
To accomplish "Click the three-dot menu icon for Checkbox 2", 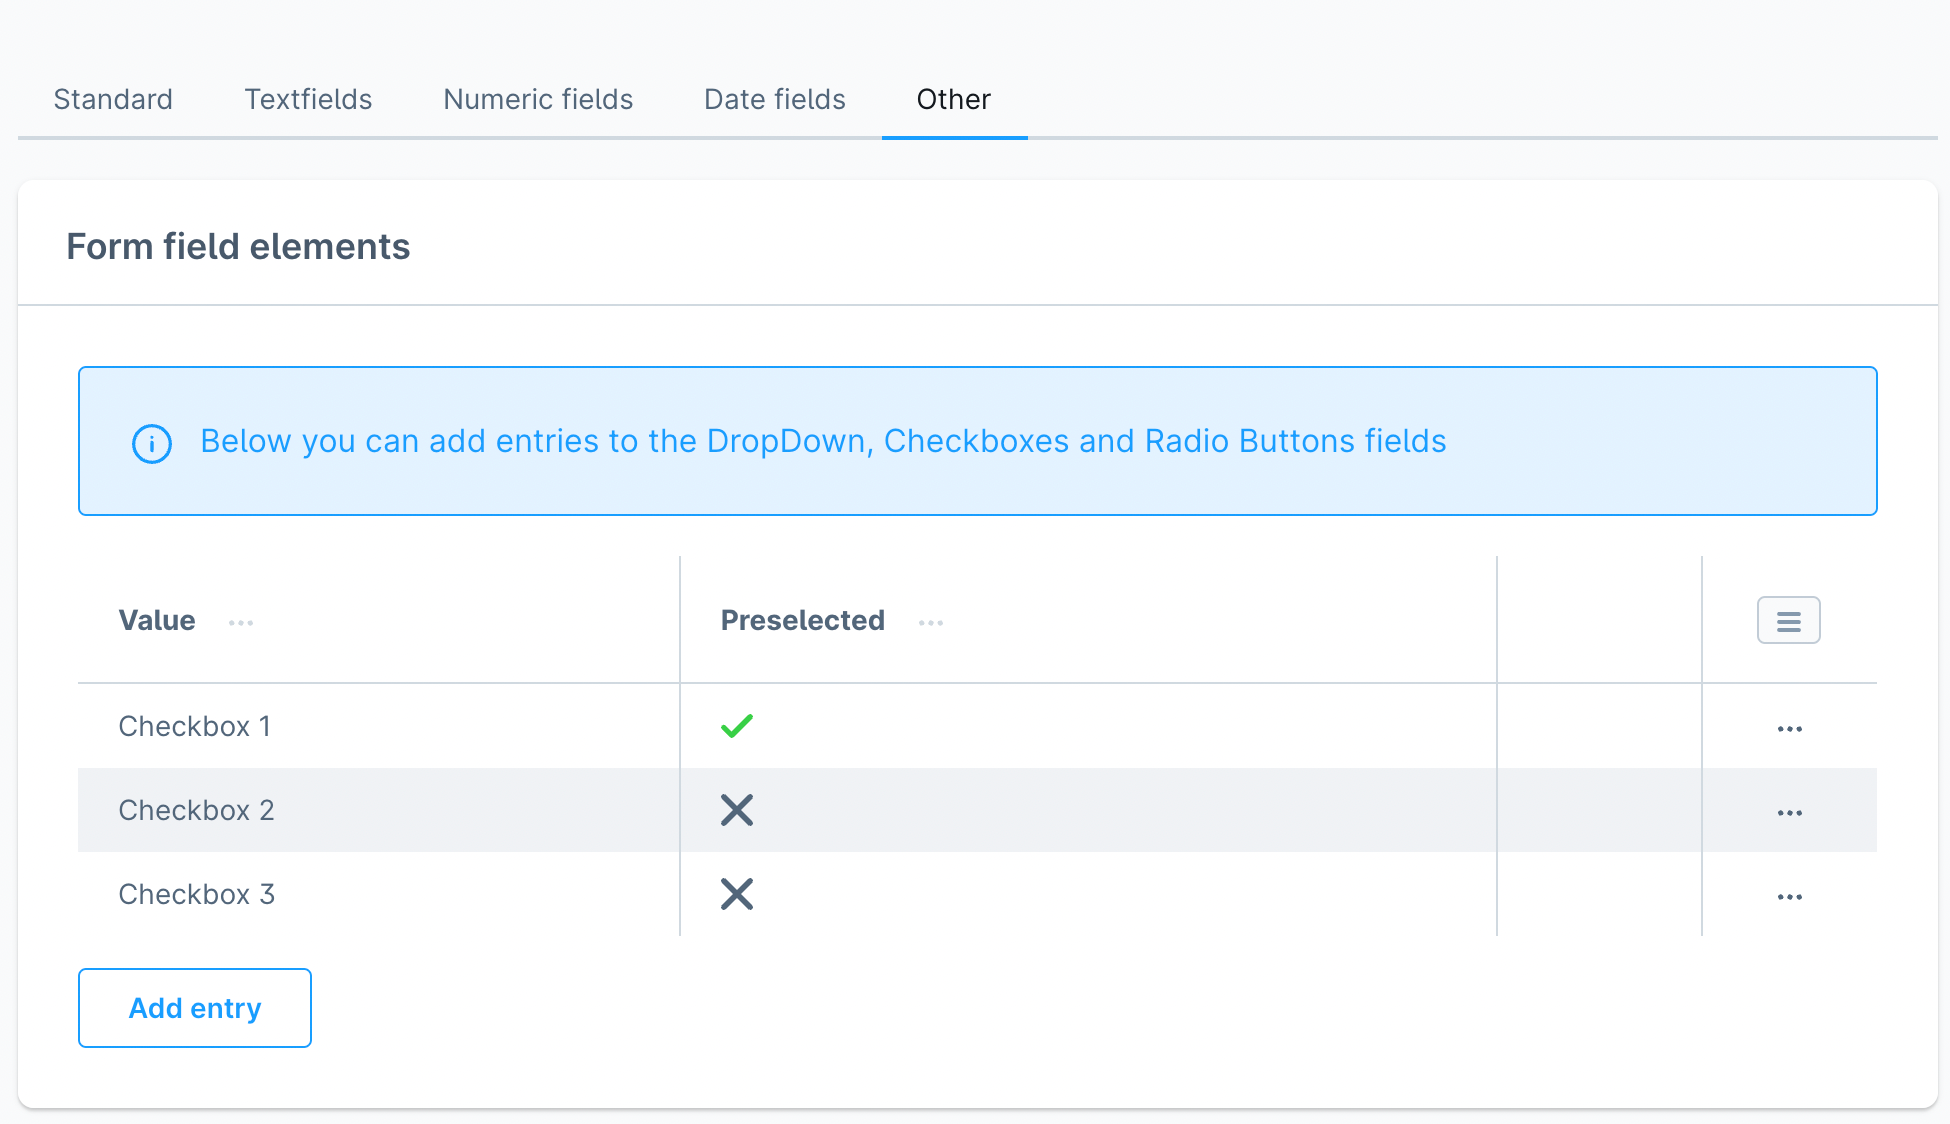I will [x=1789, y=808].
